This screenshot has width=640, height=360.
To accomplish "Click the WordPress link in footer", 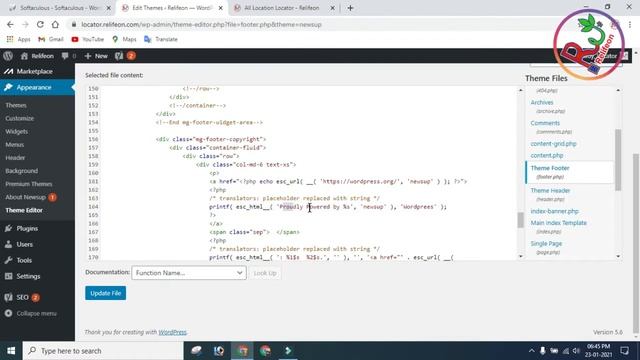I will (172, 332).
